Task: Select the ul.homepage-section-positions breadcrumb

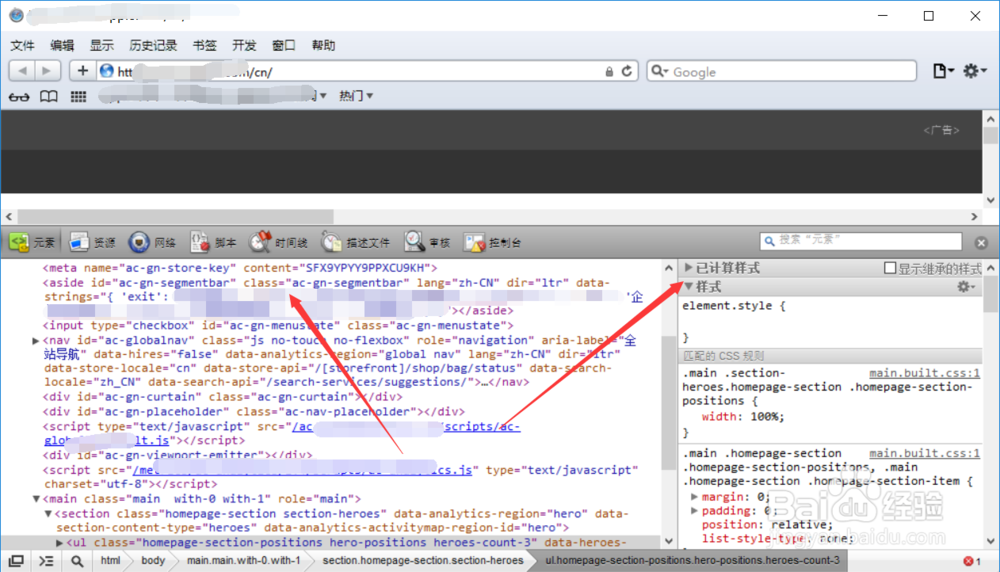Action: pyautogui.click(x=693, y=561)
